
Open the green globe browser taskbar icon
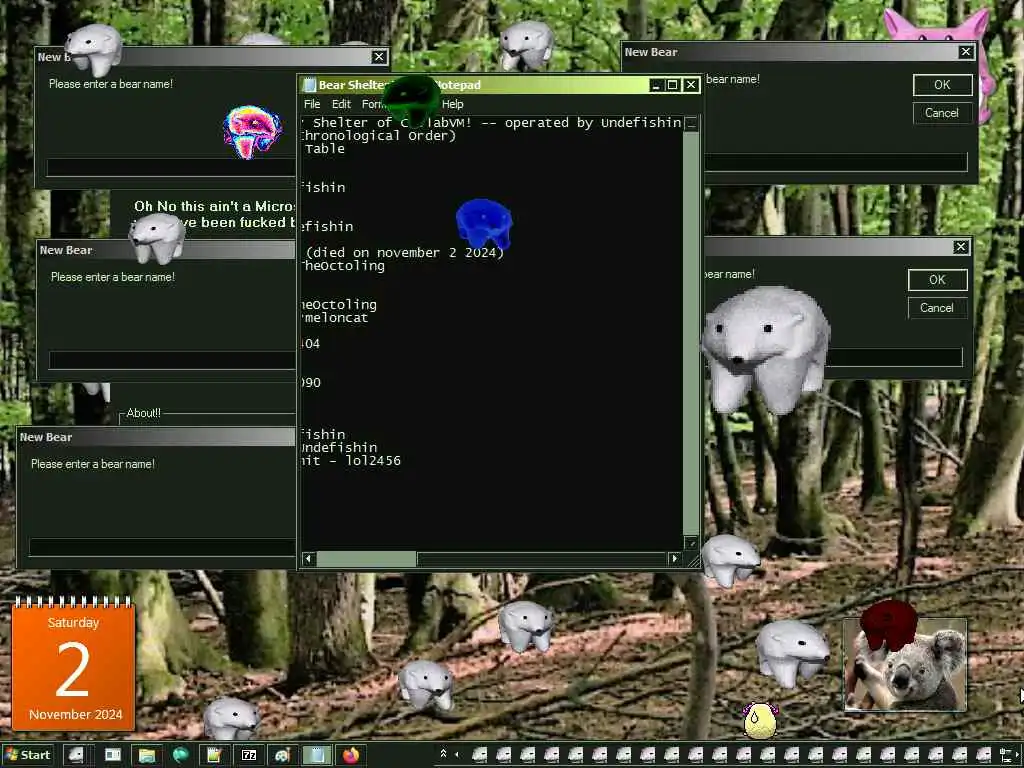coord(180,755)
